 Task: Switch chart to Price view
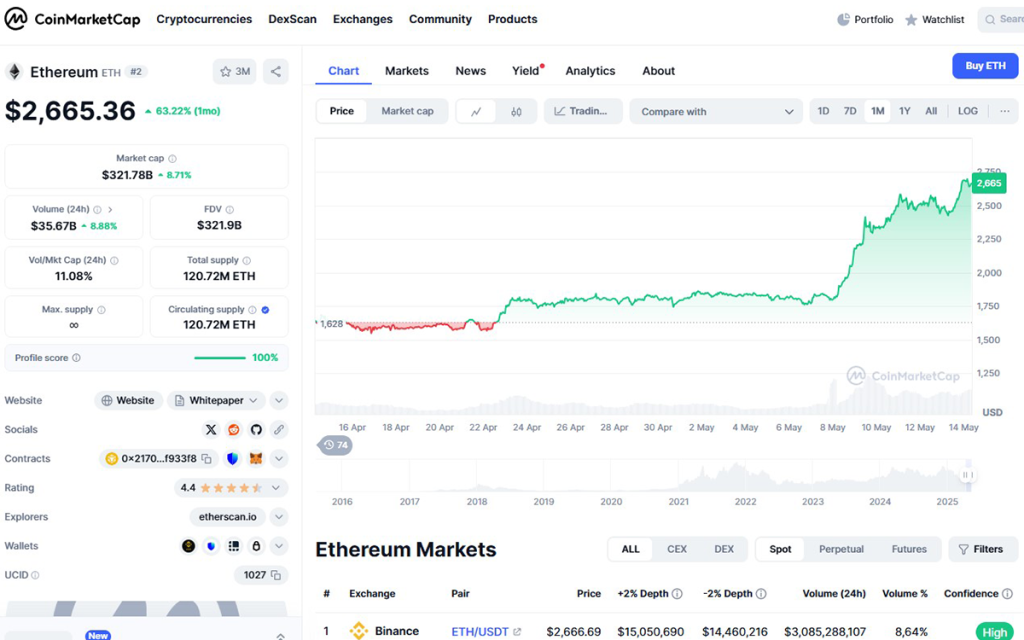(342, 111)
